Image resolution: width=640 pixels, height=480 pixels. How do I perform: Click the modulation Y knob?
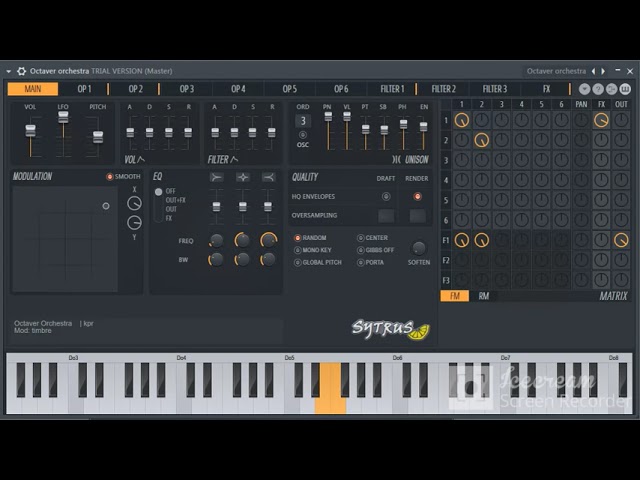click(134, 222)
